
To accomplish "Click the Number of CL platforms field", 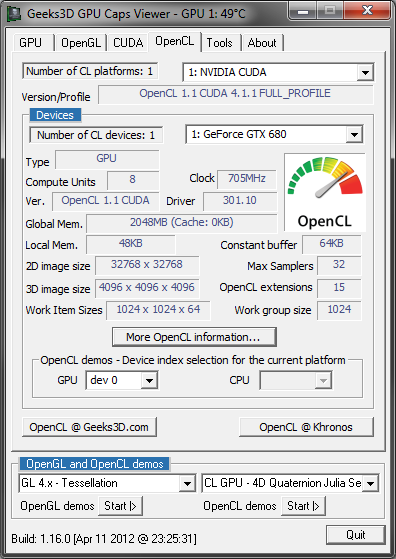I will (x=90, y=71).
